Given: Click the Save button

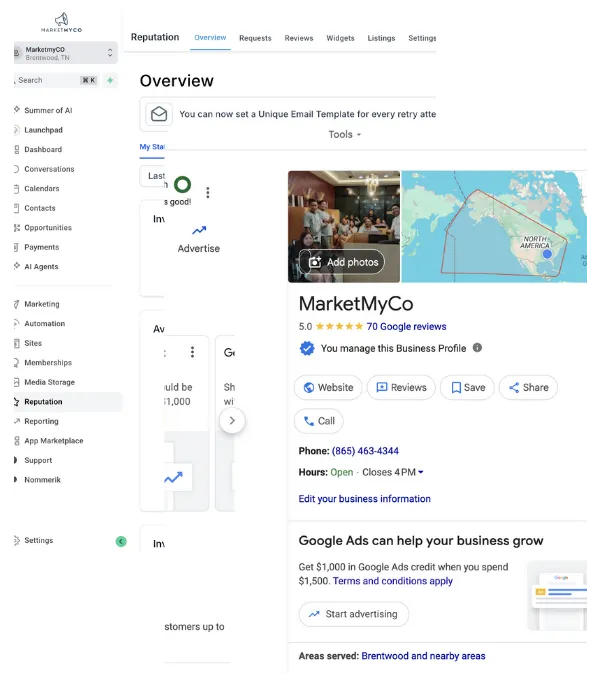Looking at the screenshot, I should click(467, 388).
